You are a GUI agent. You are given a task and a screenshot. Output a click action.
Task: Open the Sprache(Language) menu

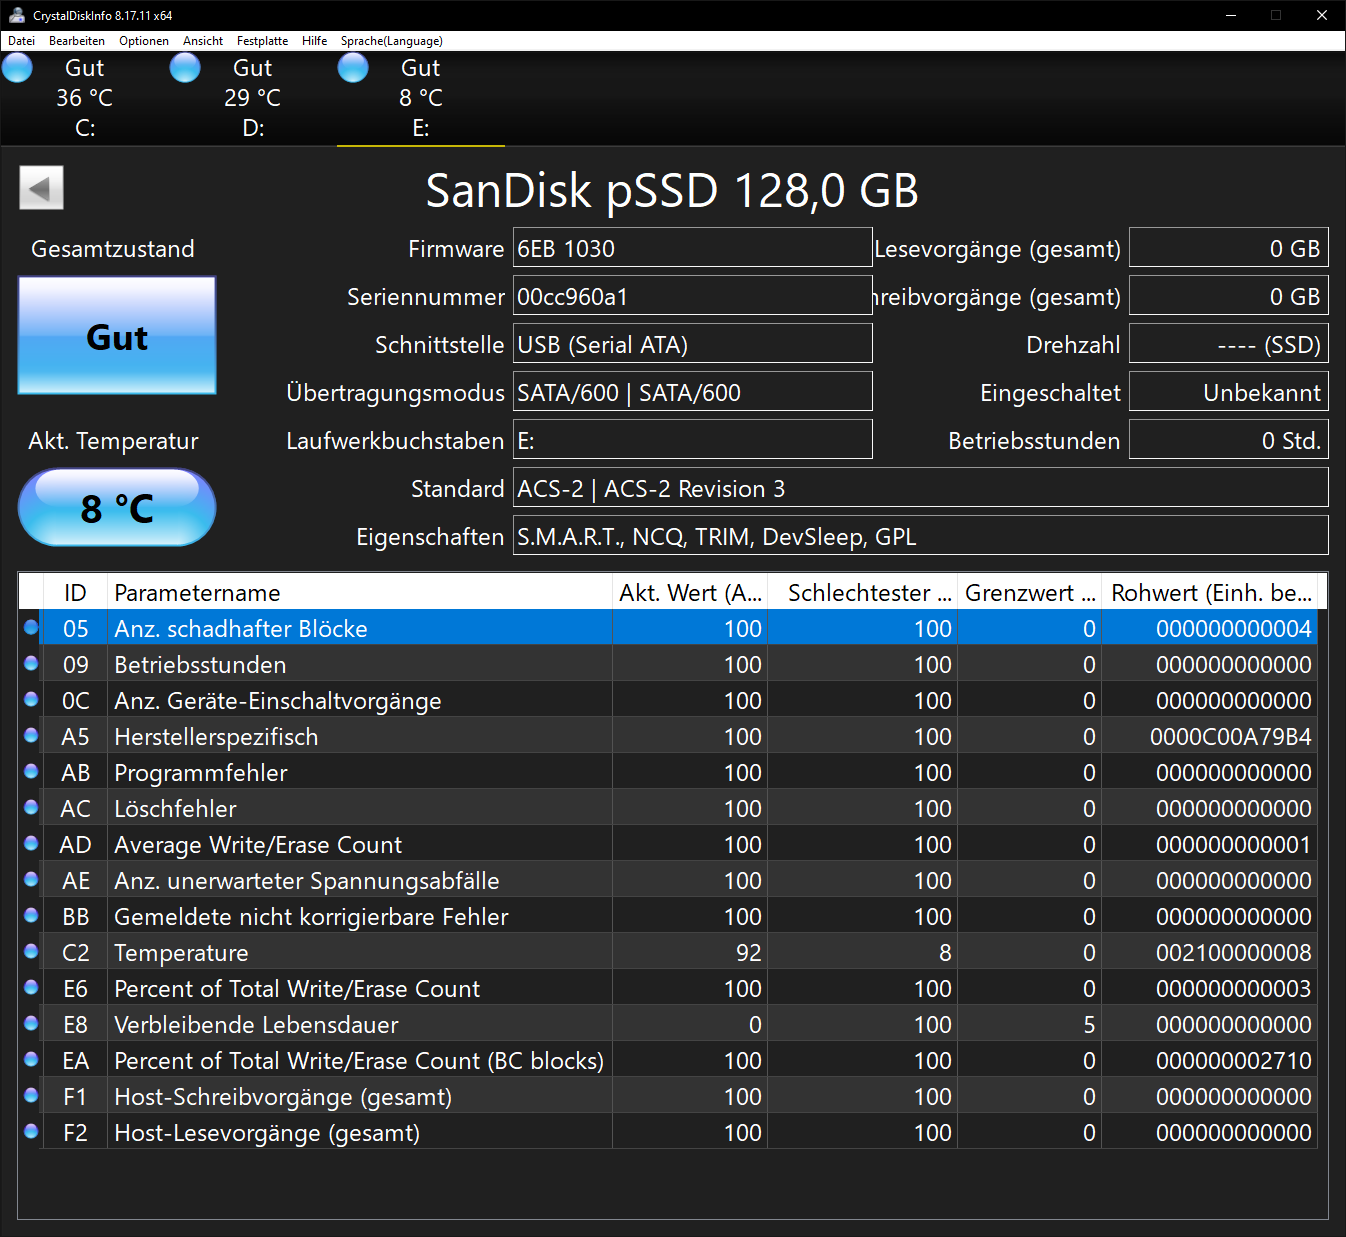(392, 41)
